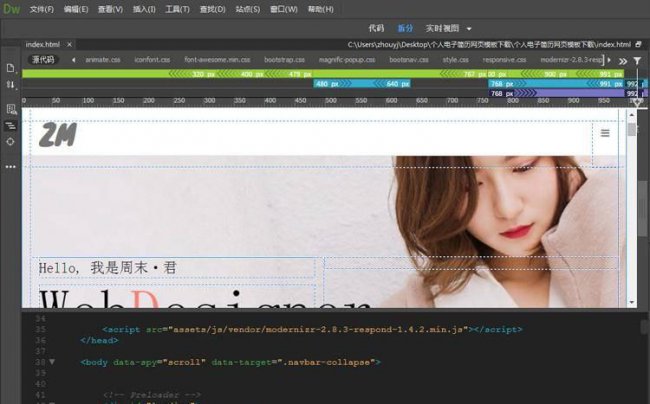Click the viewport width scrubber handle on ruler
The height and width of the screenshot is (404, 650).
[637, 102]
